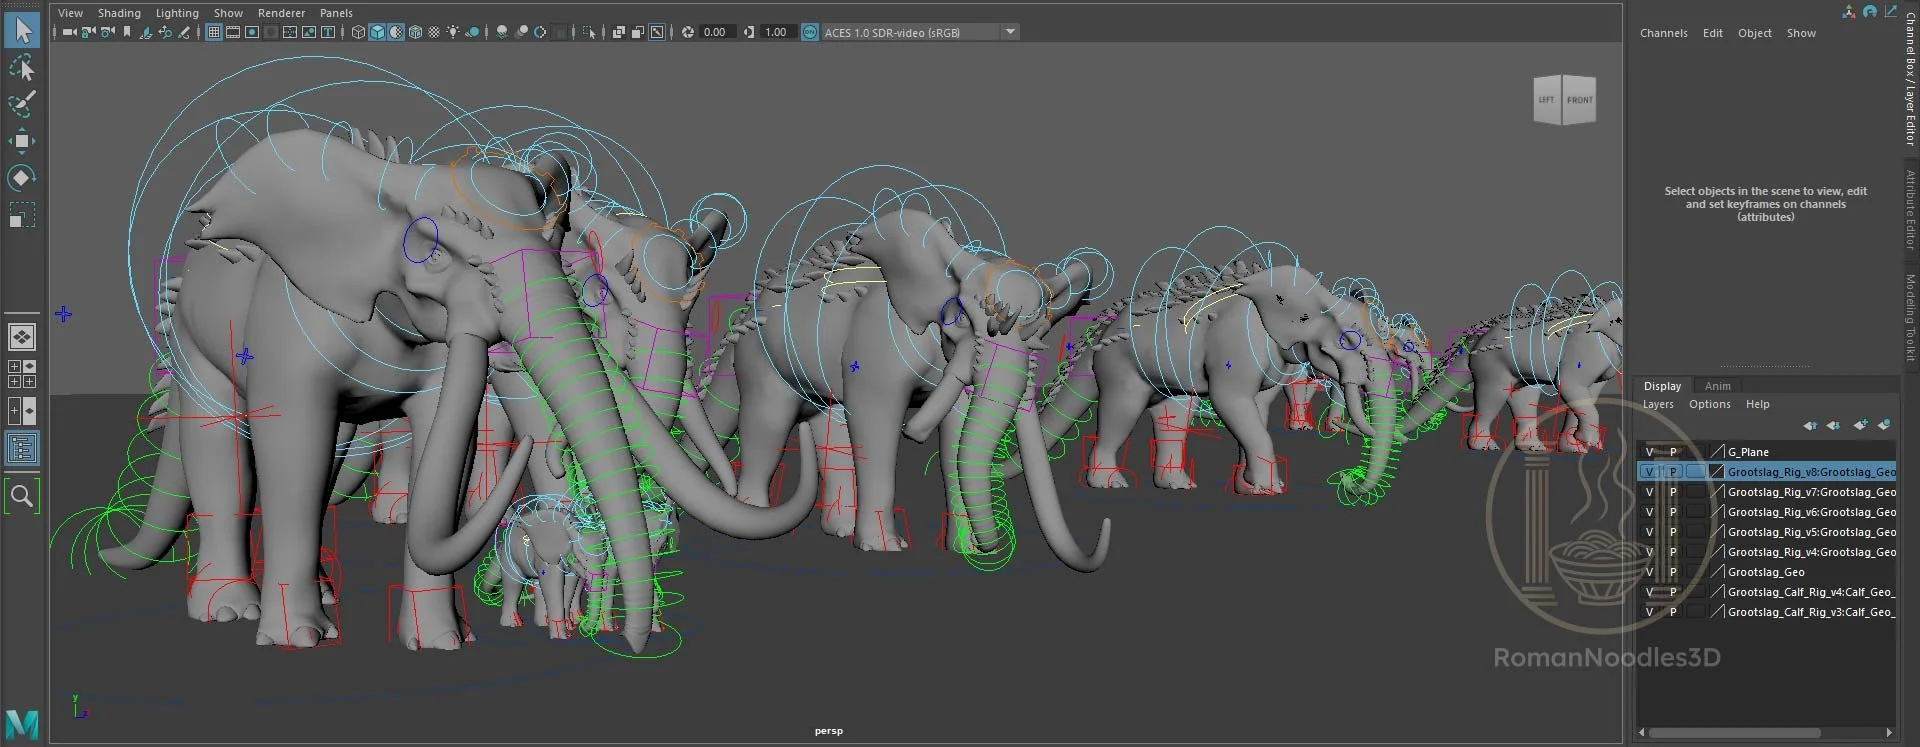The width and height of the screenshot is (1920, 747).
Task: Open the Channel Box Edit menu
Action: pyautogui.click(x=1713, y=33)
